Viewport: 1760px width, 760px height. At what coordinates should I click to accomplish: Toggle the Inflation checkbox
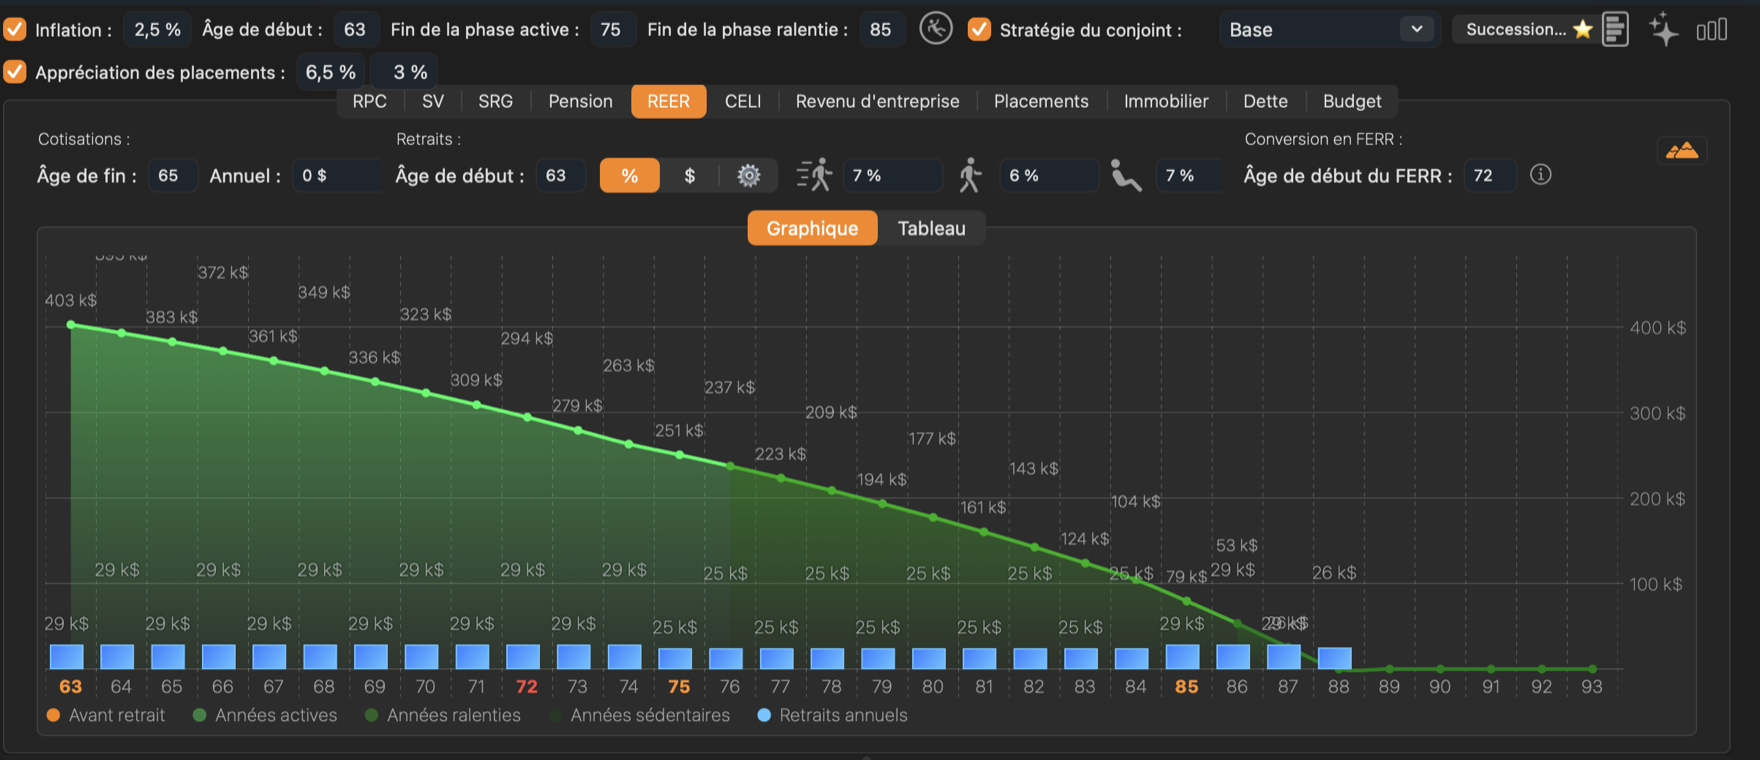15,29
